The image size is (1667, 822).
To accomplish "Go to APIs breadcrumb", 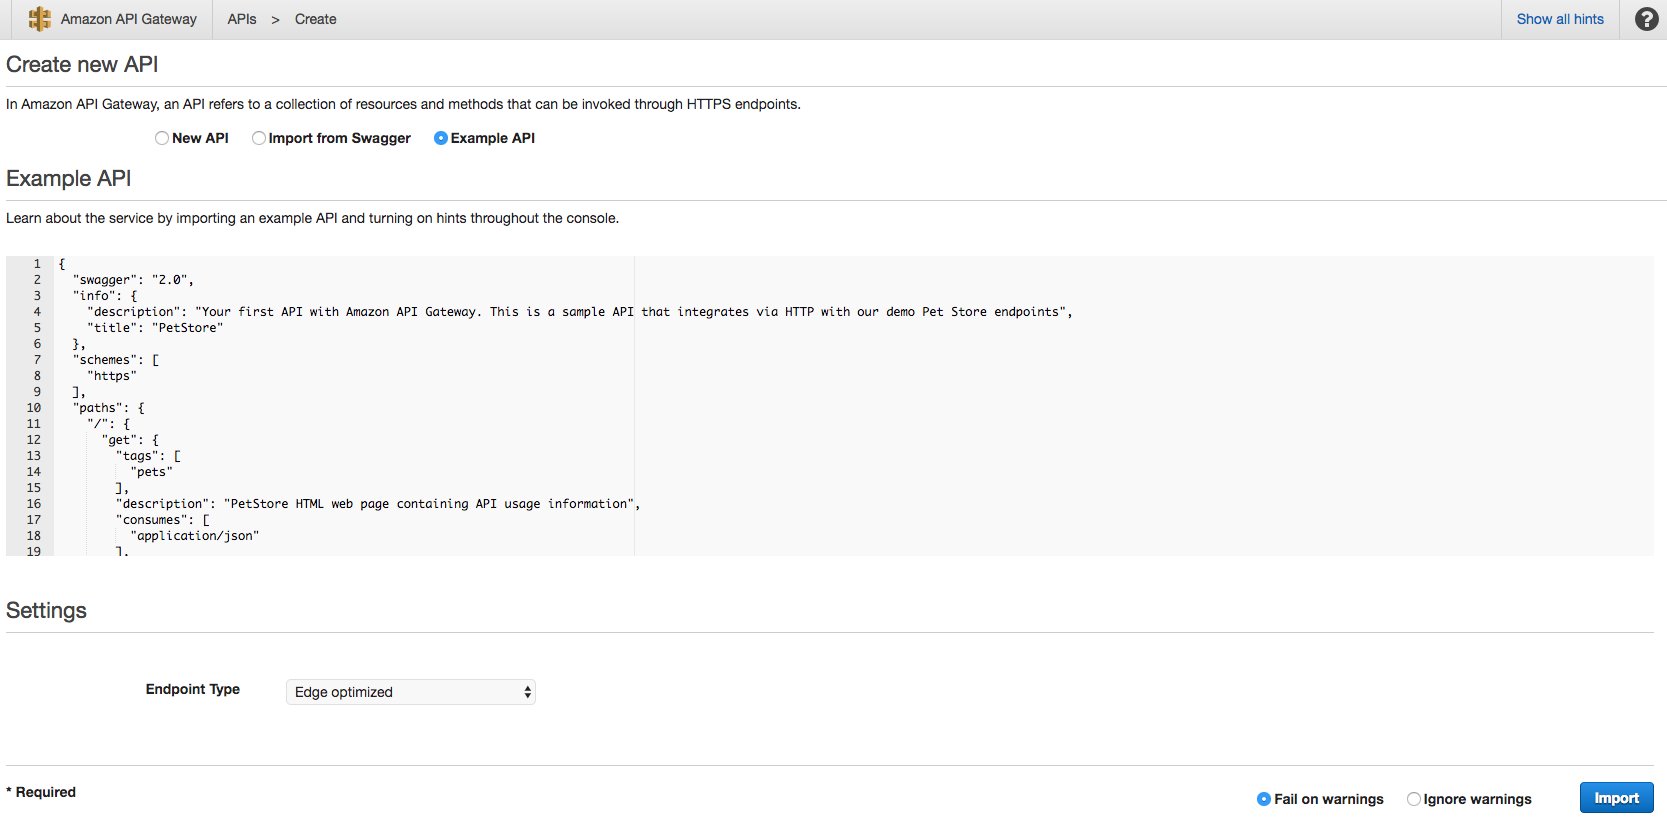I will (242, 19).
